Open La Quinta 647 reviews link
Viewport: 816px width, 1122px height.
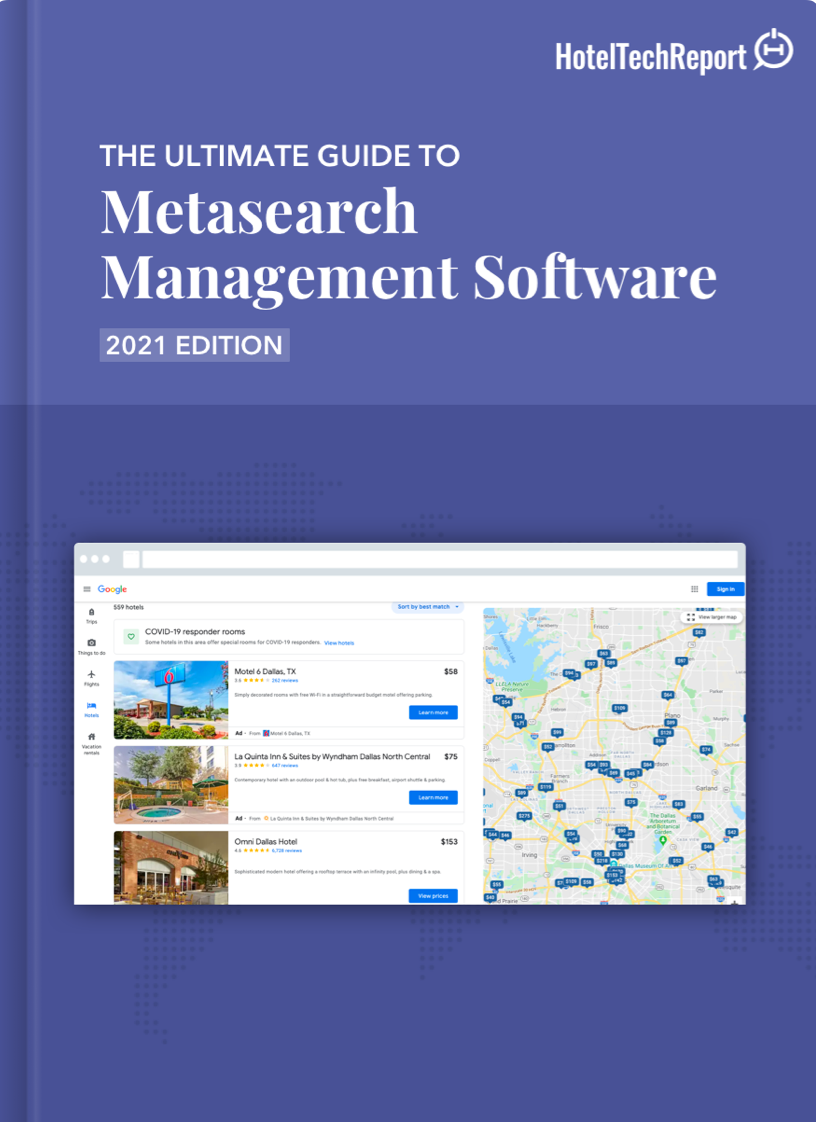285,766
